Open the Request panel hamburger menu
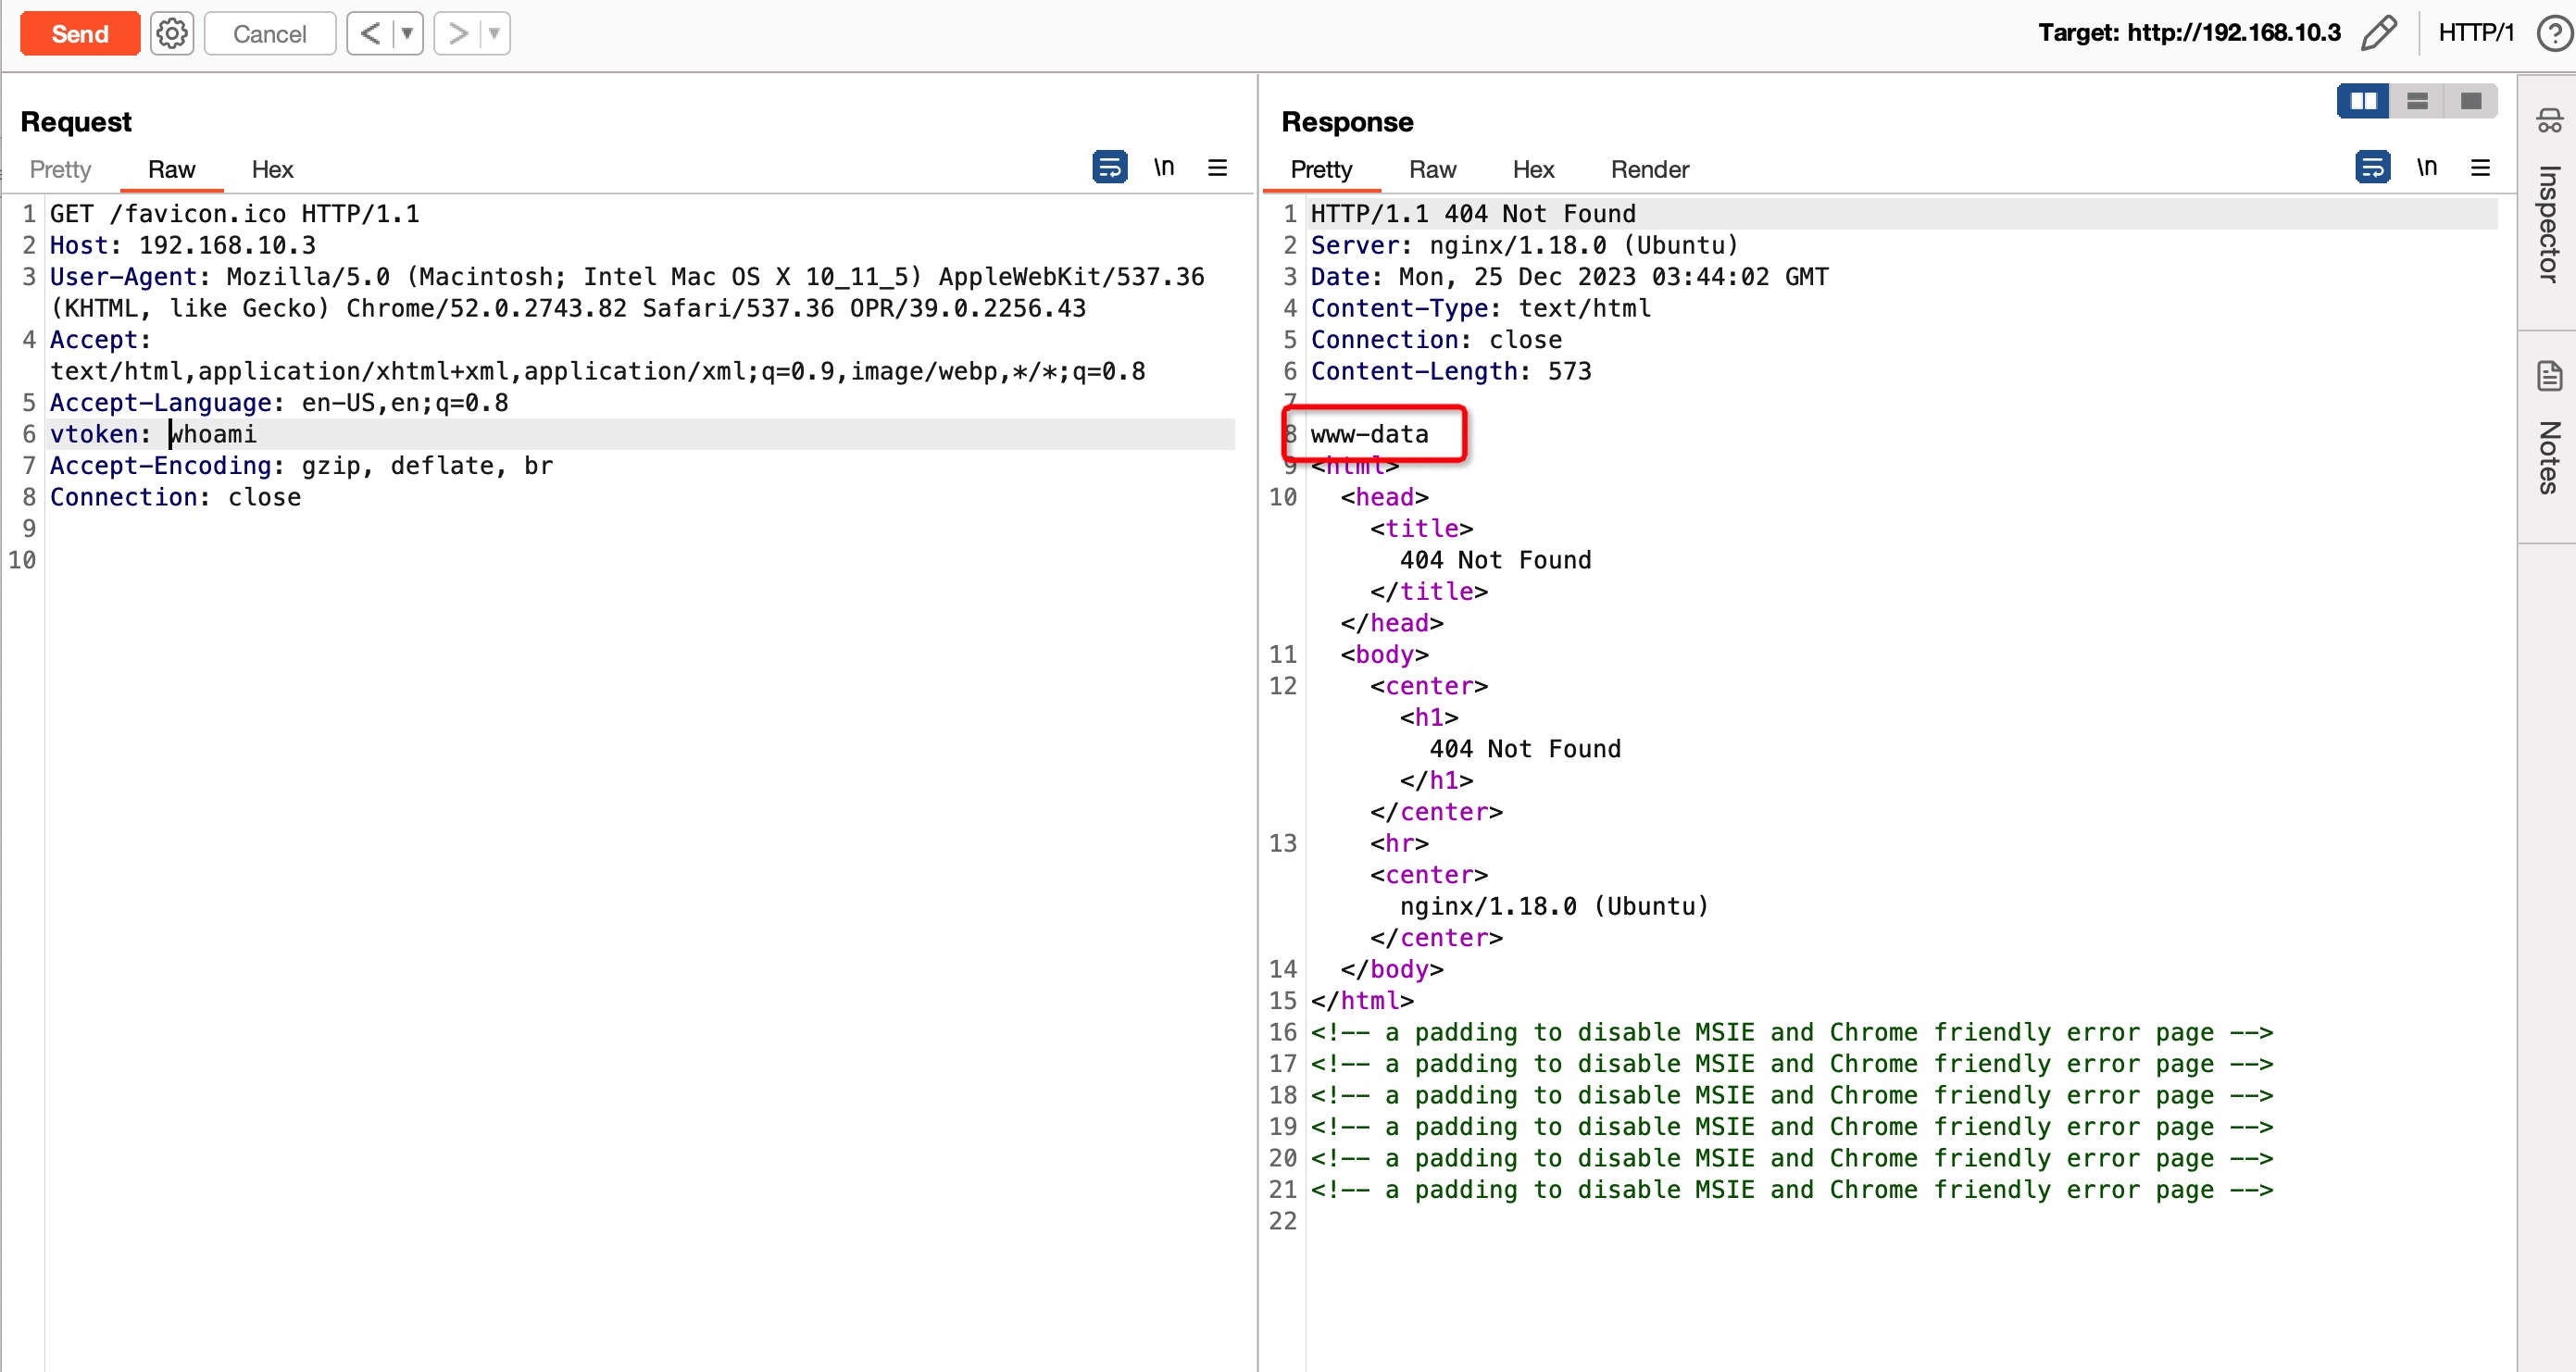The height and width of the screenshot is (1372, 2576). pos(1217,167)
